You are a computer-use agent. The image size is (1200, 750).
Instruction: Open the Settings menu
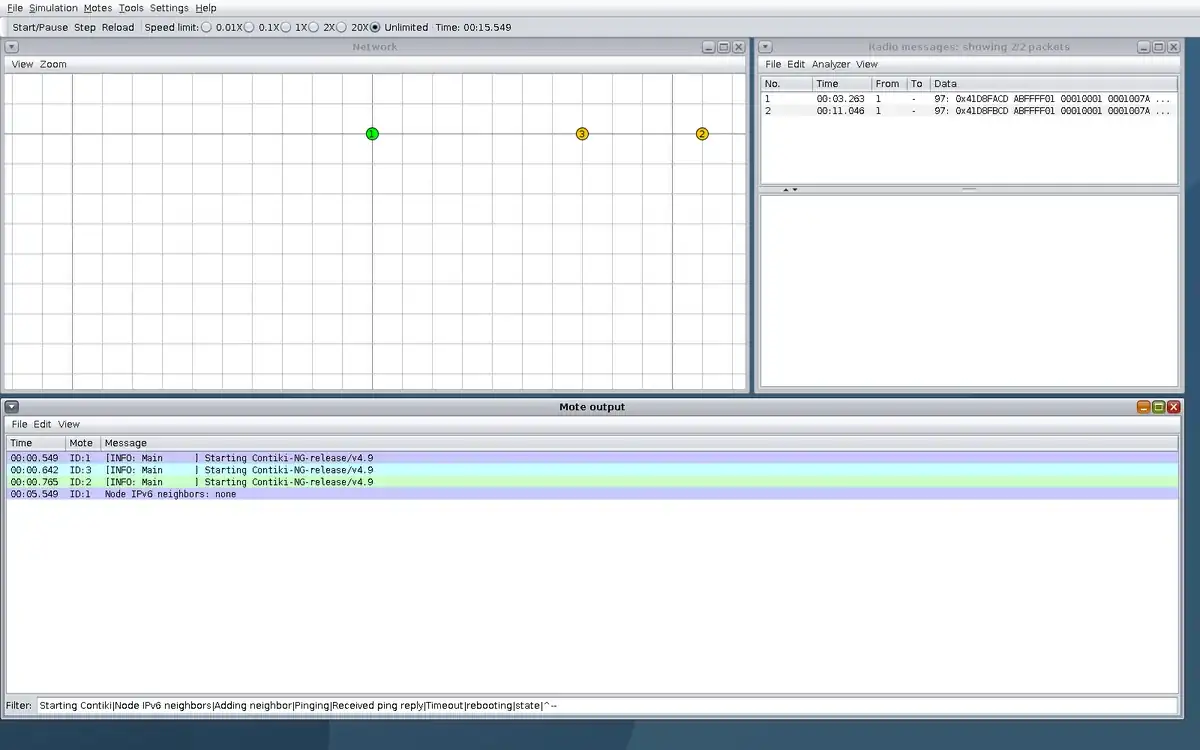coord(169,8)
